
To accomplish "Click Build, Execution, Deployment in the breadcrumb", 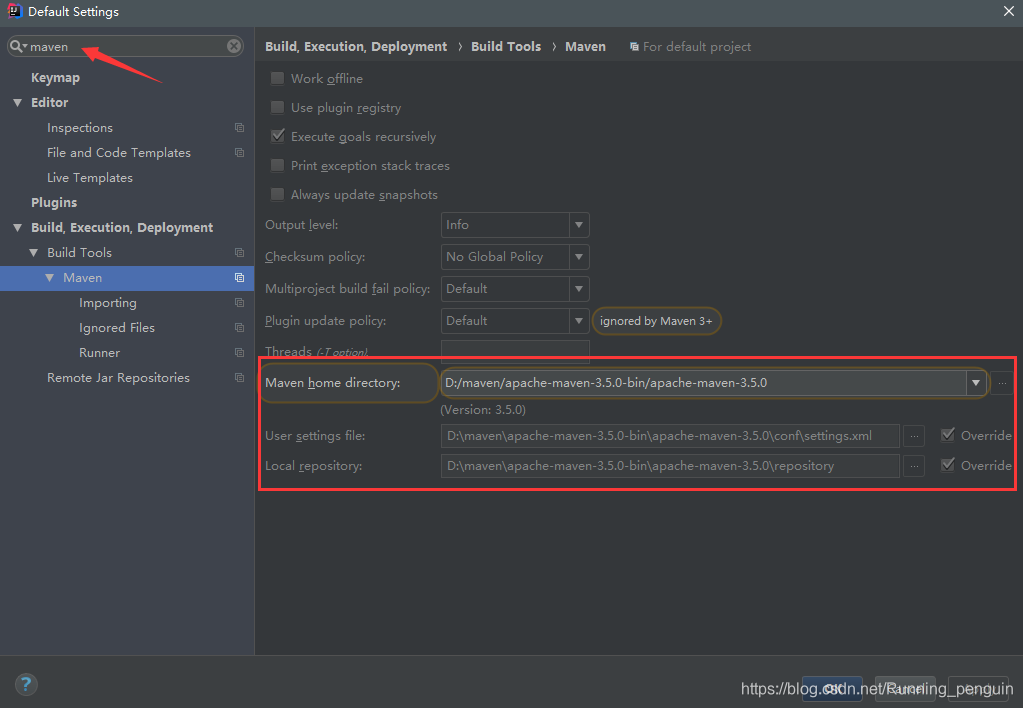I will pos(356,46).
